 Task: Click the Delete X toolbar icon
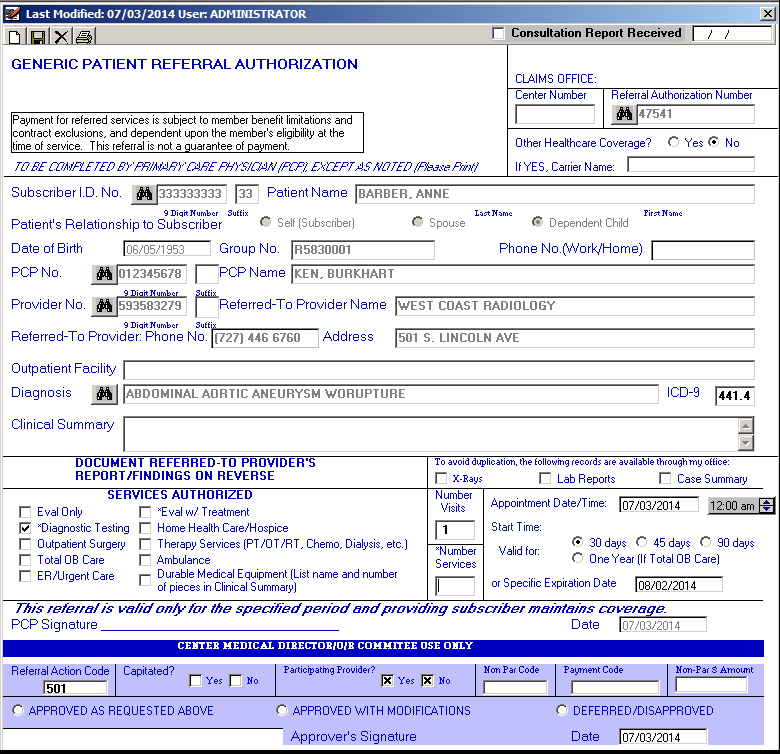click(x=61, y=37)
